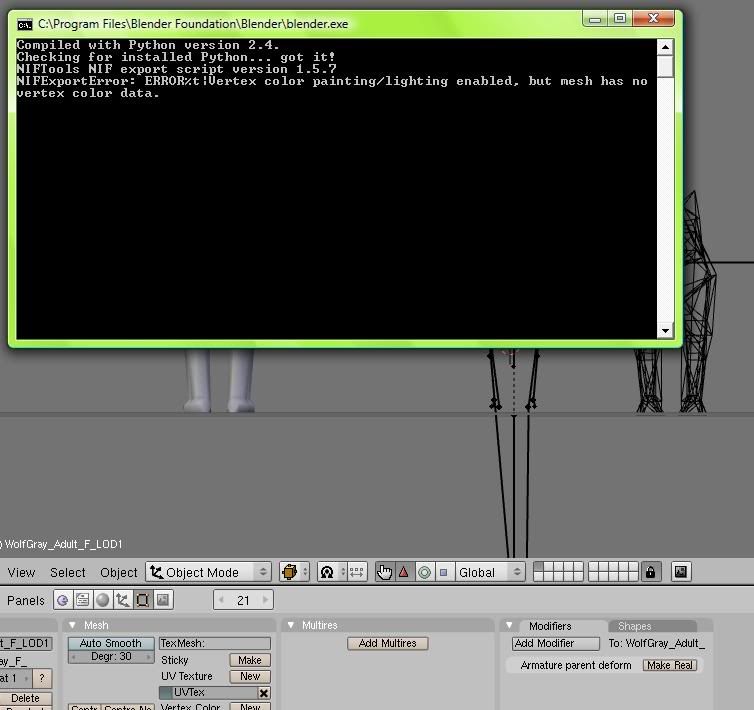Collapse the Mesh panel triangle

(72, 625)
